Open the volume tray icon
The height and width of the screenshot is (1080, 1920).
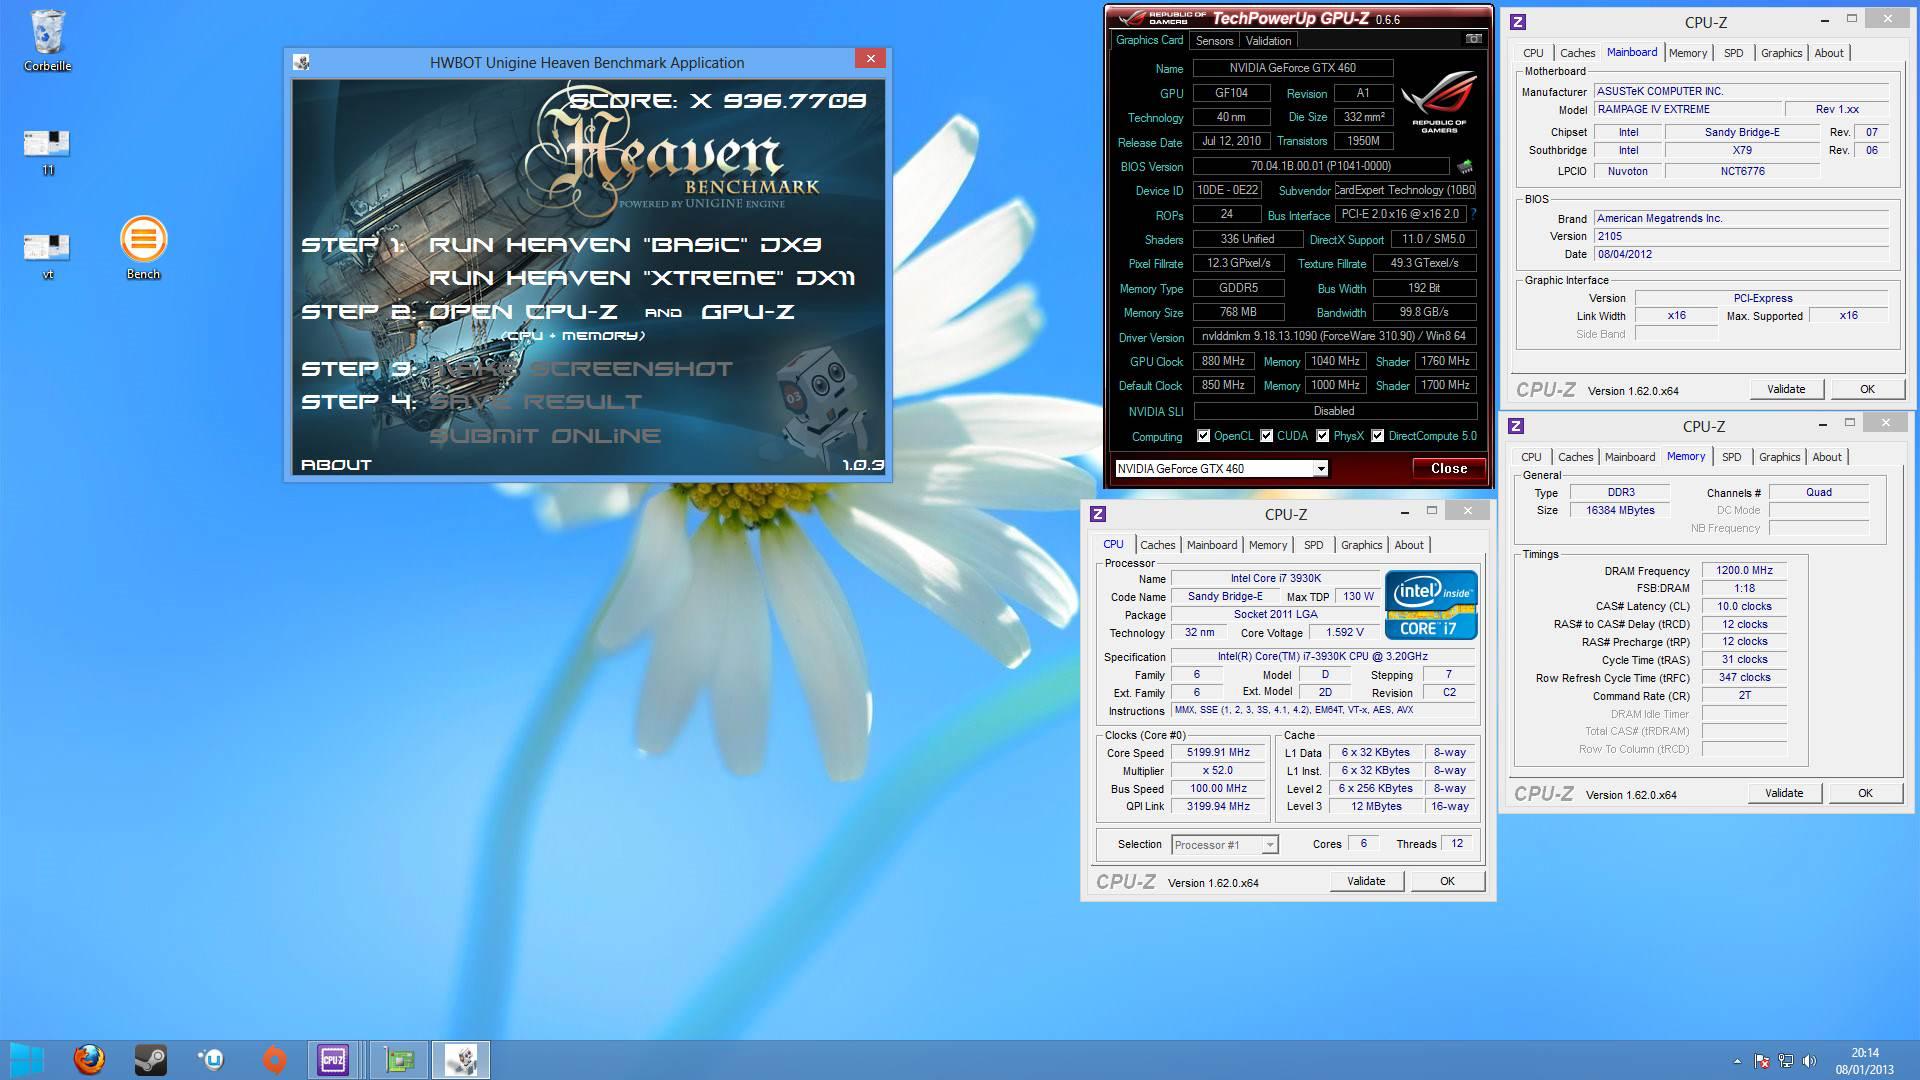coord(1809,1061)
